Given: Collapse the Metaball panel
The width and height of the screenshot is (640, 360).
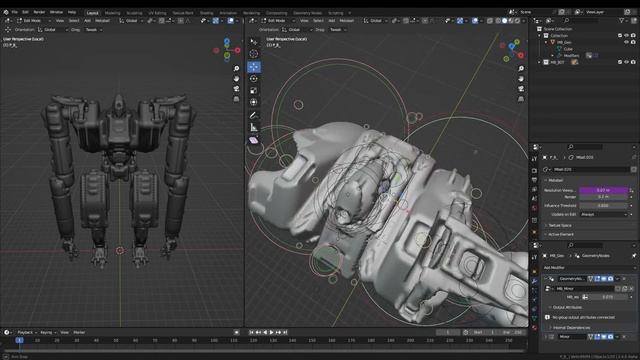Looking at the screenshot, I should pyautogui.click(x=554, y=180).
